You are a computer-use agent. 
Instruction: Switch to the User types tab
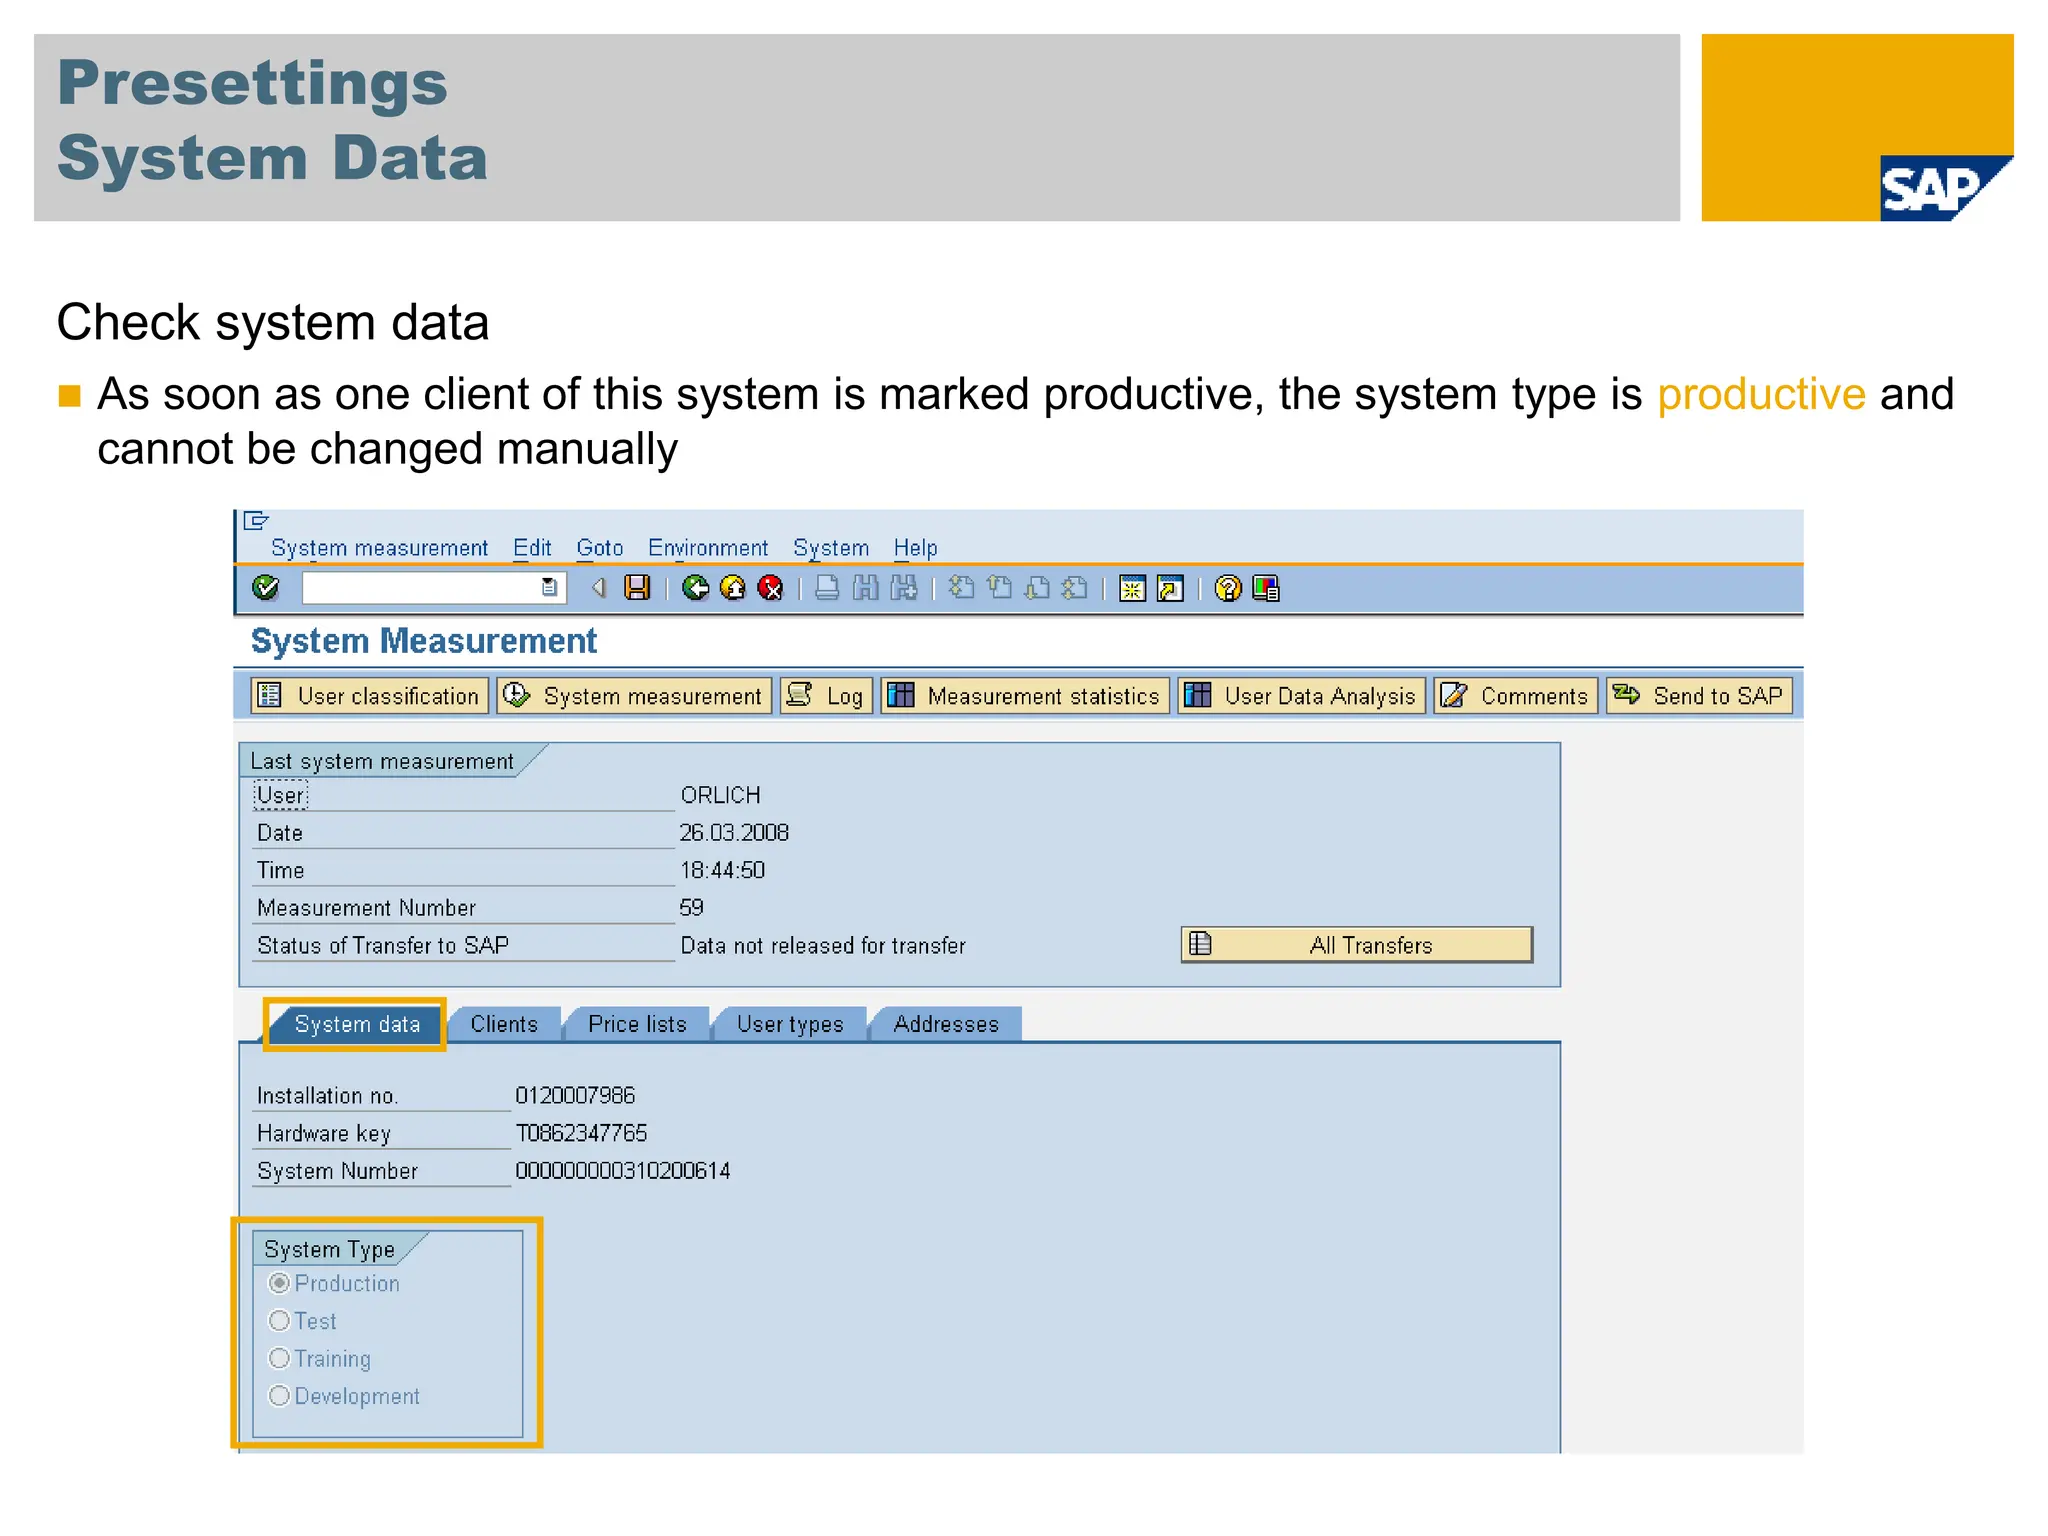[x=790, y=1024]
